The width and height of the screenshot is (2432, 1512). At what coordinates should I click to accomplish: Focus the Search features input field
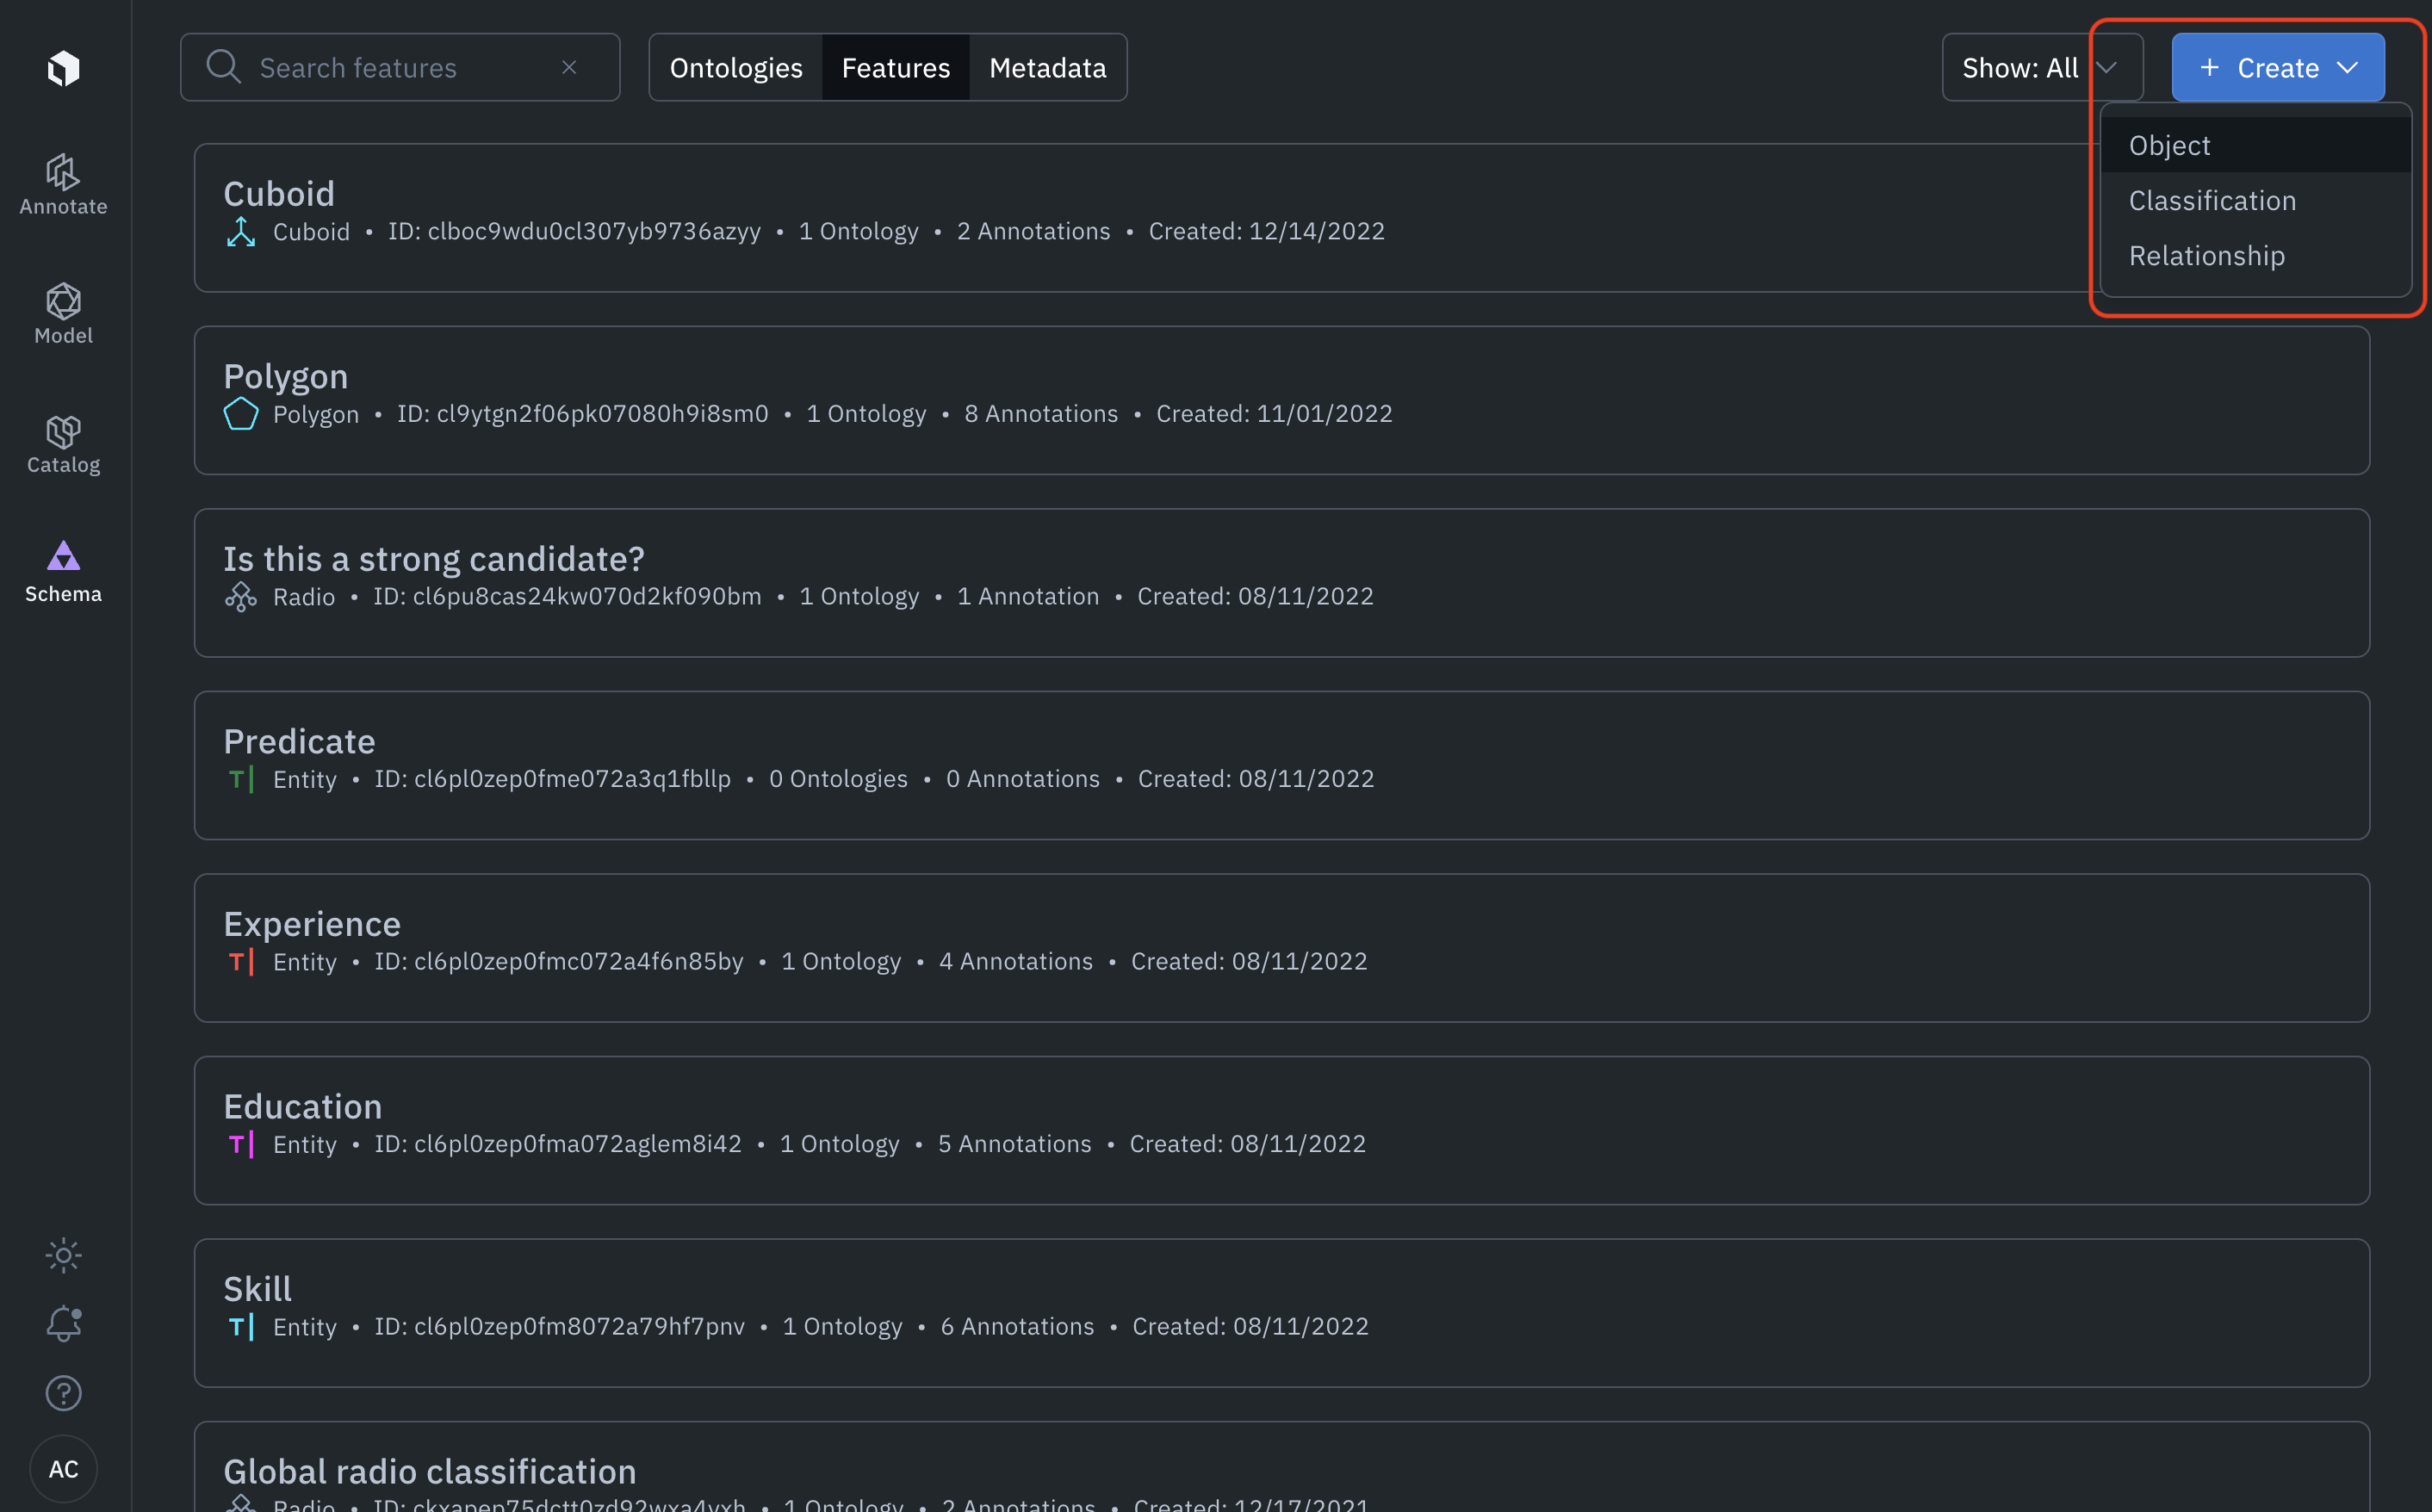pyautogui.click(x=400, y=67)
